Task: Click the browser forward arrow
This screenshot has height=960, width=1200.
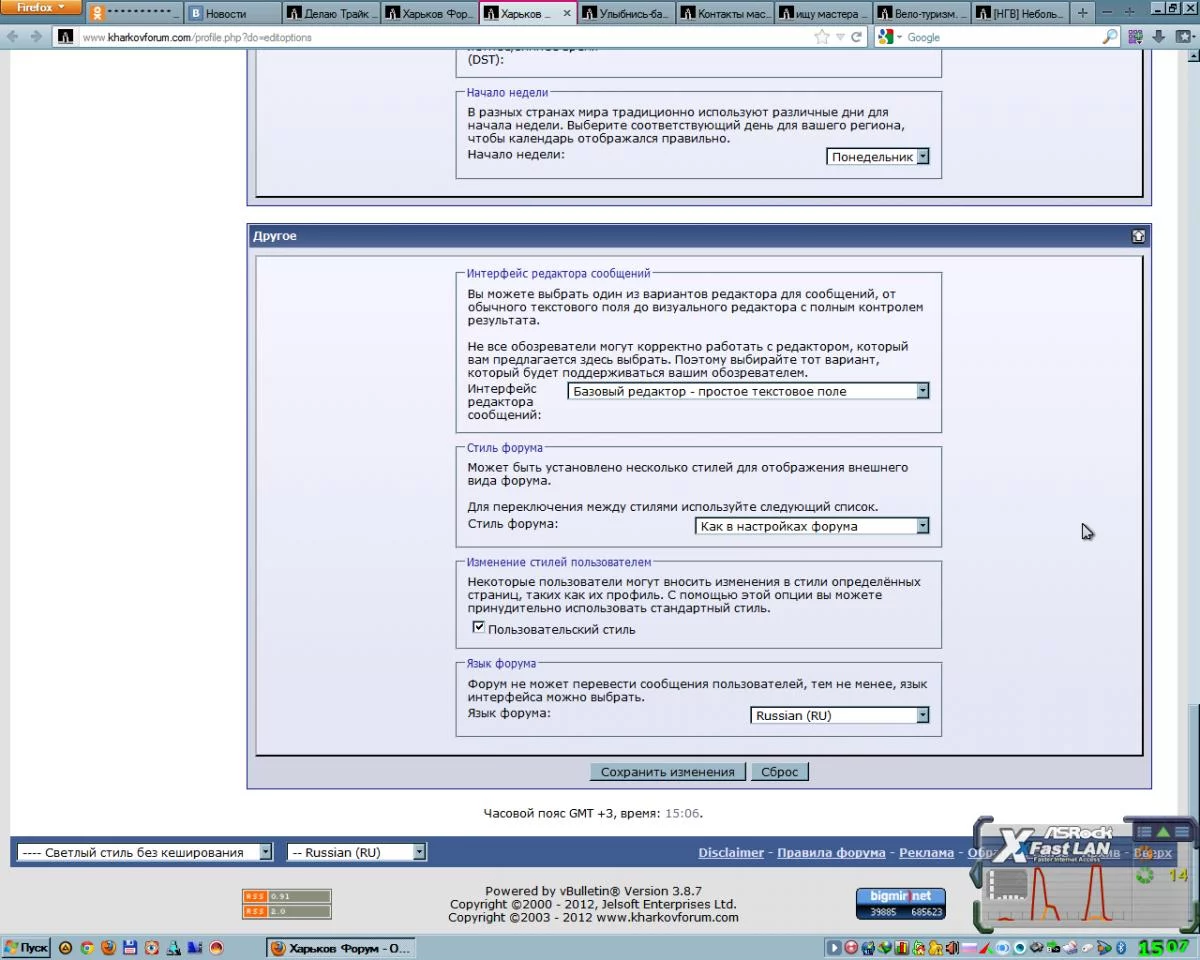Action: 36,37
